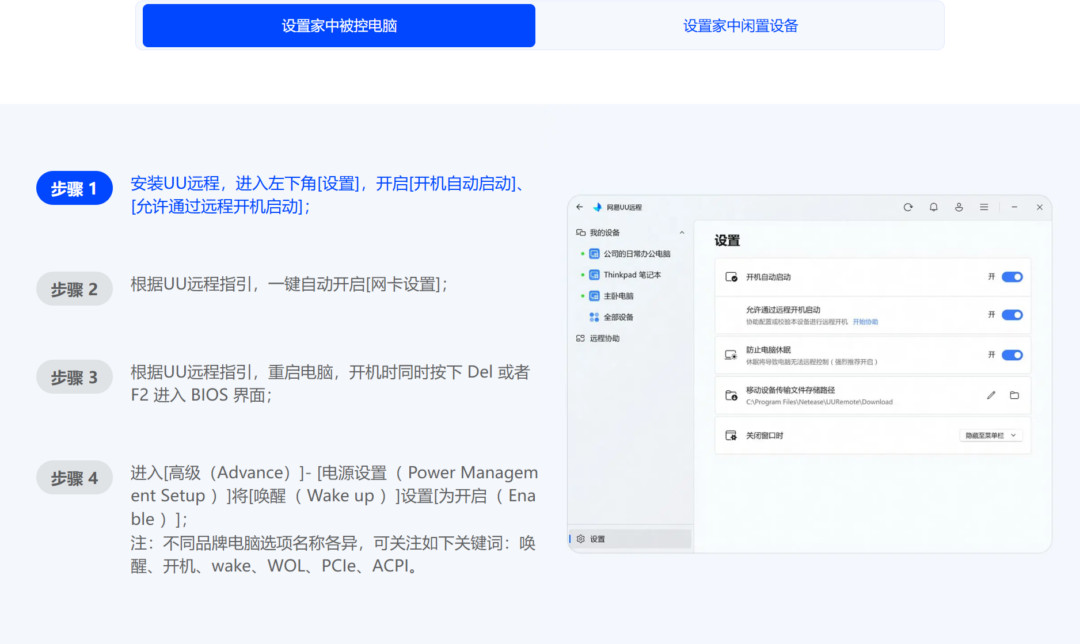The width and height of the screenshot is (1080, 644).
Task: Open the download folder icon
Action: [1015, 395]
